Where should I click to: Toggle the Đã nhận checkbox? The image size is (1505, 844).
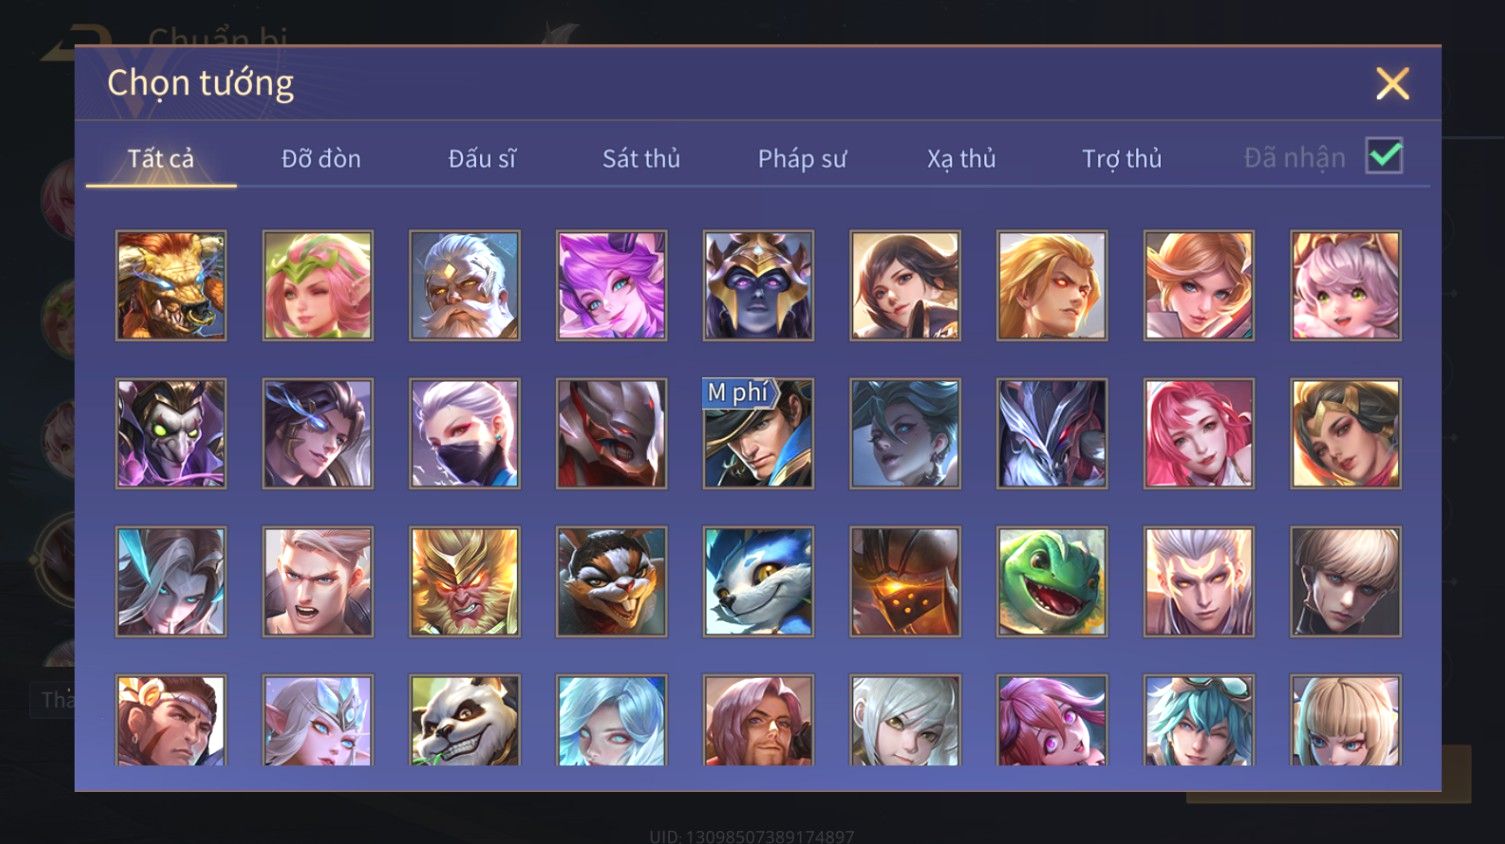(x=1384, y=156)
